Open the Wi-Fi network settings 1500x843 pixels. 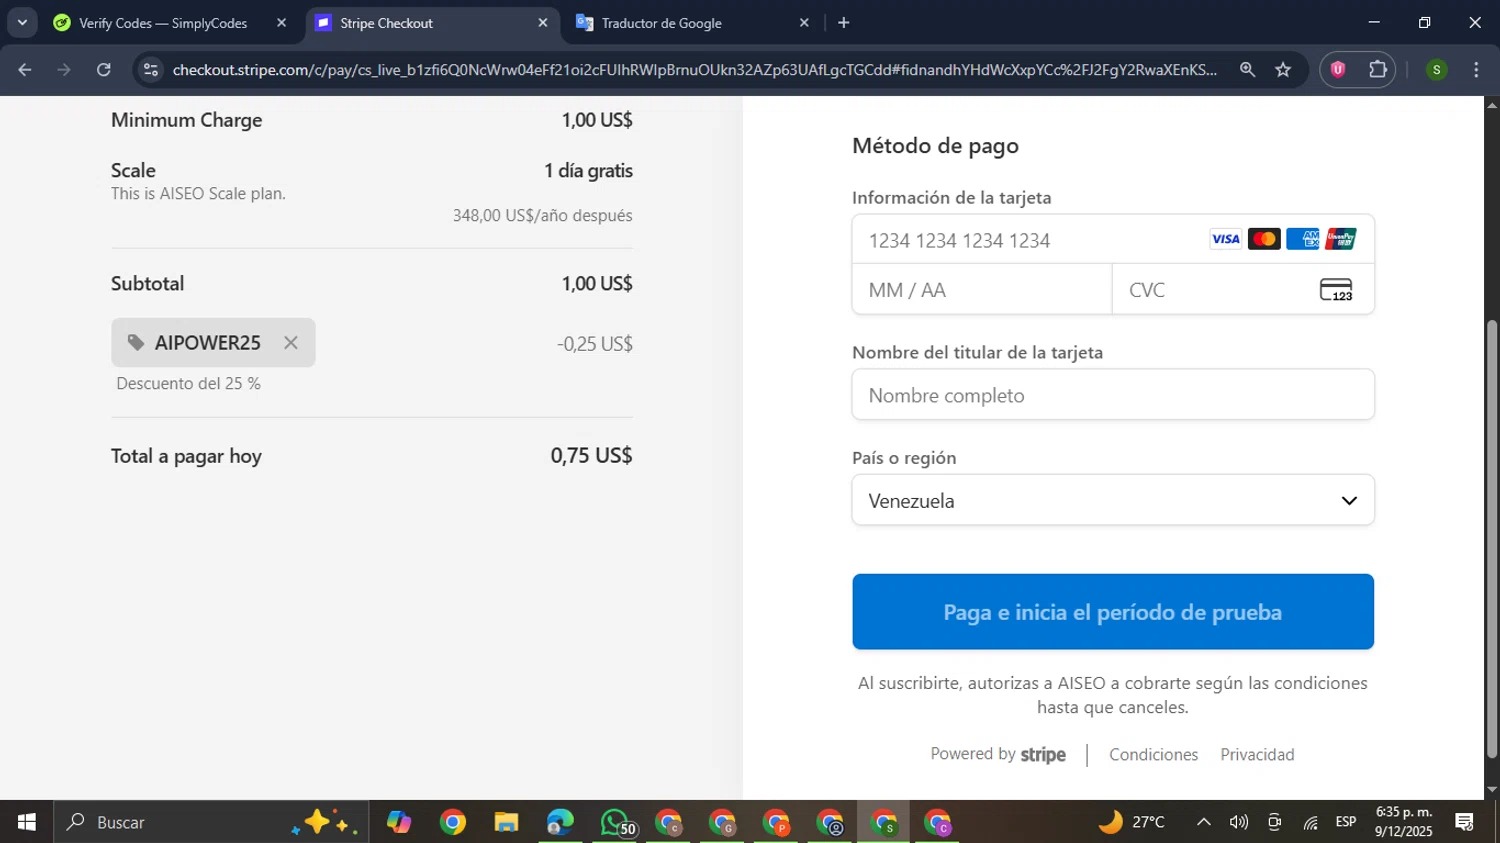[1310, 822]
